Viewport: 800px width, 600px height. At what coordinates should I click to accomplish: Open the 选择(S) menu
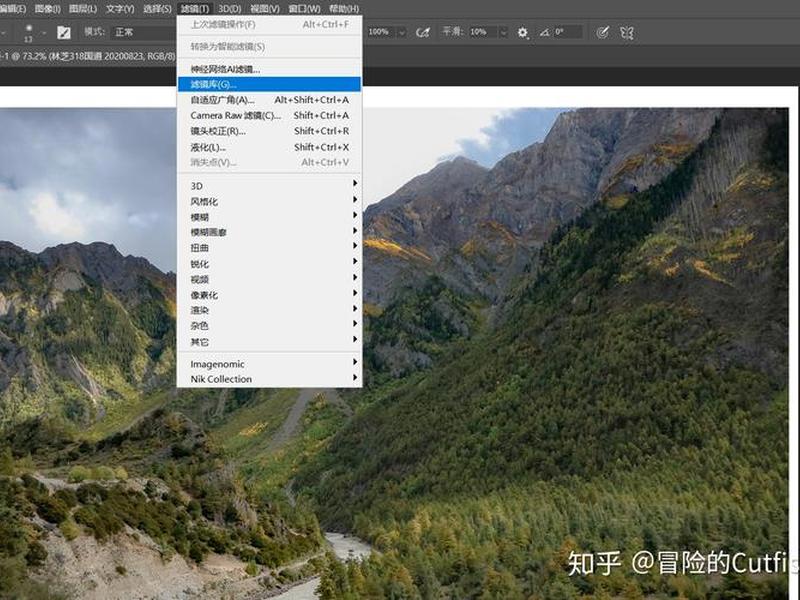coord(157,9)
